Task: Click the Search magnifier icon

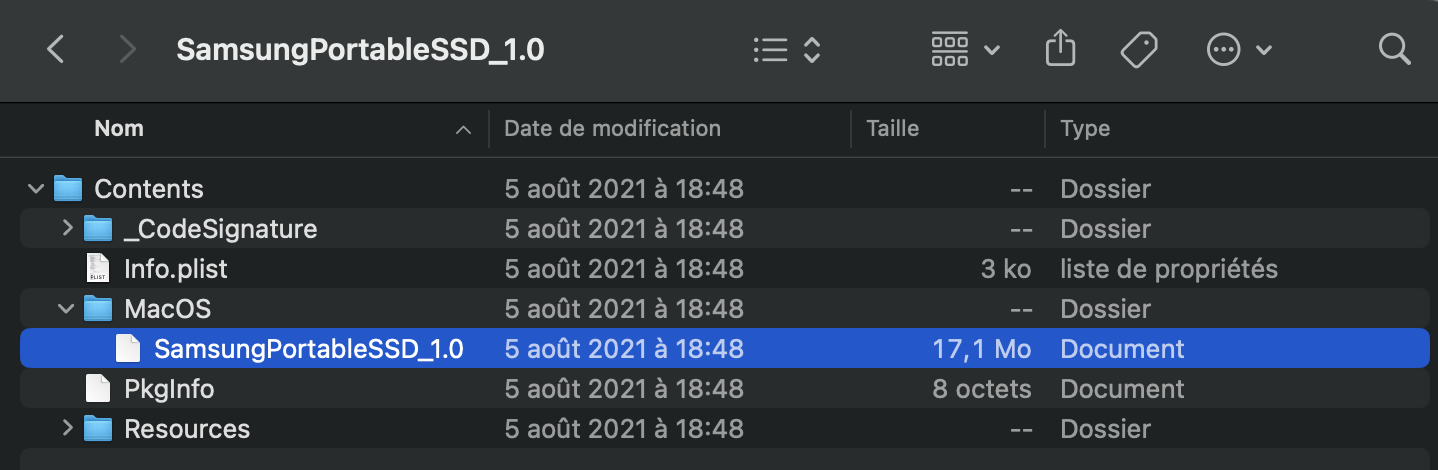Action: tap(1394, 50)
